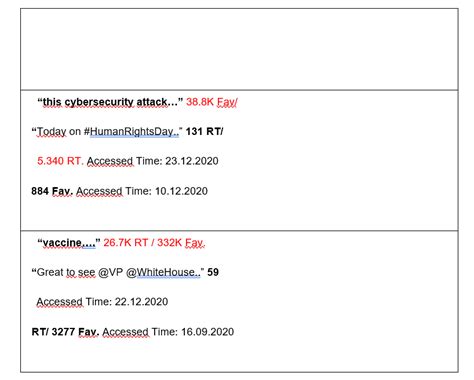Image resolution: width=474 pixels, height=380 pixels.
Task: Click the red "38.8K Fav/" text
Action: coord(212,102)
